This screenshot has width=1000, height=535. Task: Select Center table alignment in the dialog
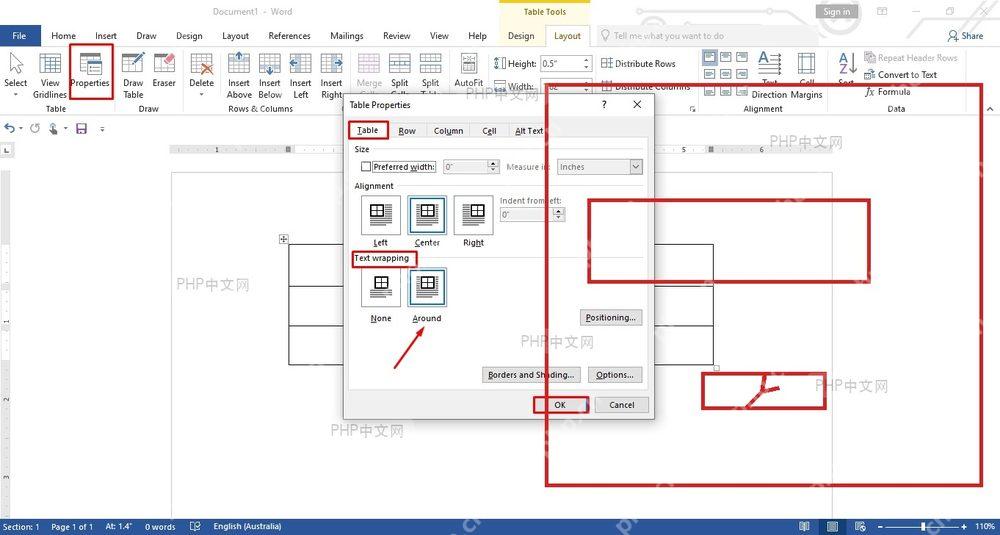point(427,216)
